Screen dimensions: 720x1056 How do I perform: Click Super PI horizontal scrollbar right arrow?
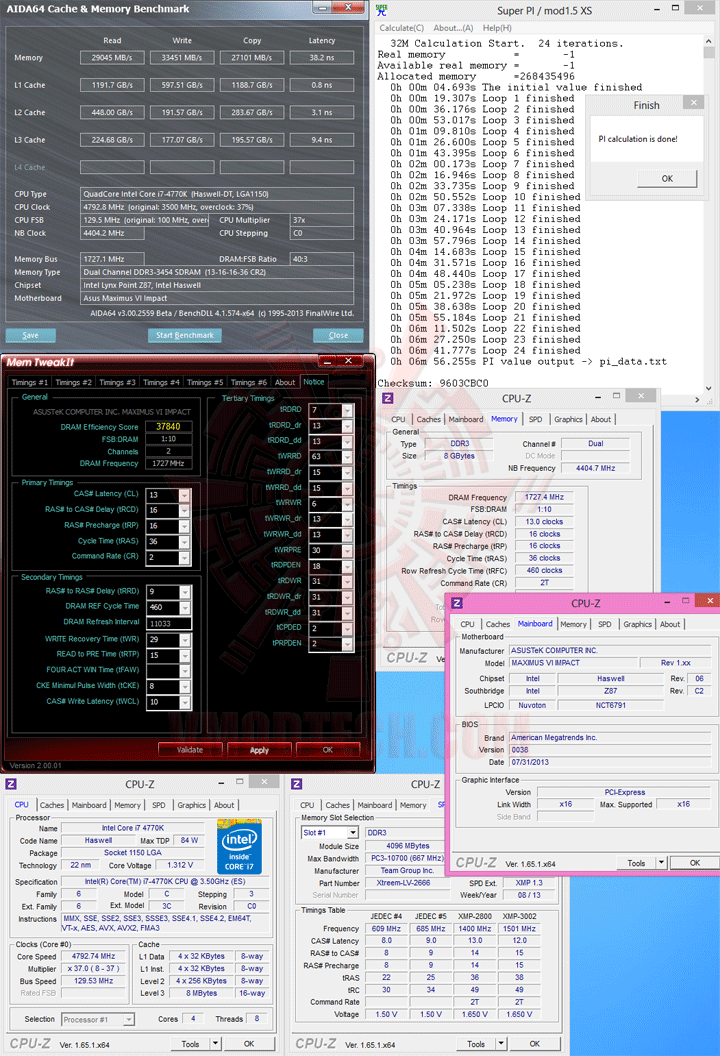[698, 399]
